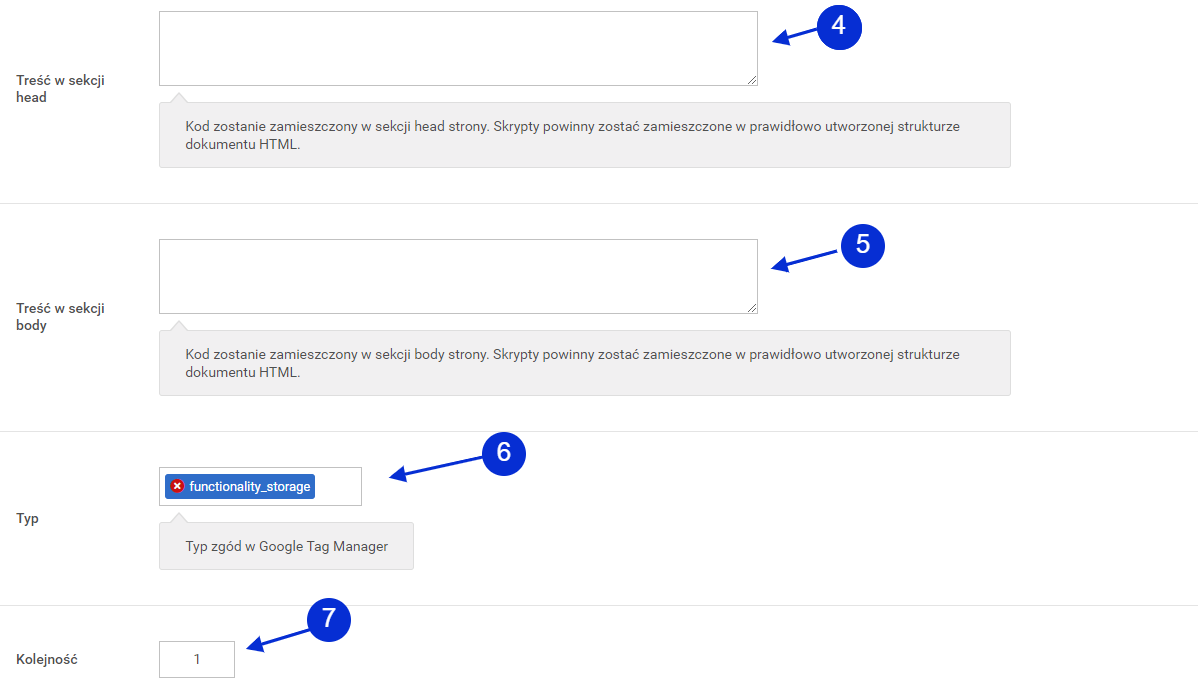Click the 'Treść w sekcji head' label
The image size is (1198, 691).
click(x=60, y=89)
